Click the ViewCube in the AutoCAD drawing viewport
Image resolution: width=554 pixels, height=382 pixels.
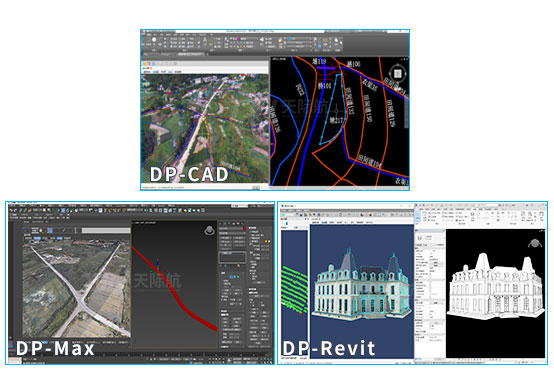tap(397, 74)
